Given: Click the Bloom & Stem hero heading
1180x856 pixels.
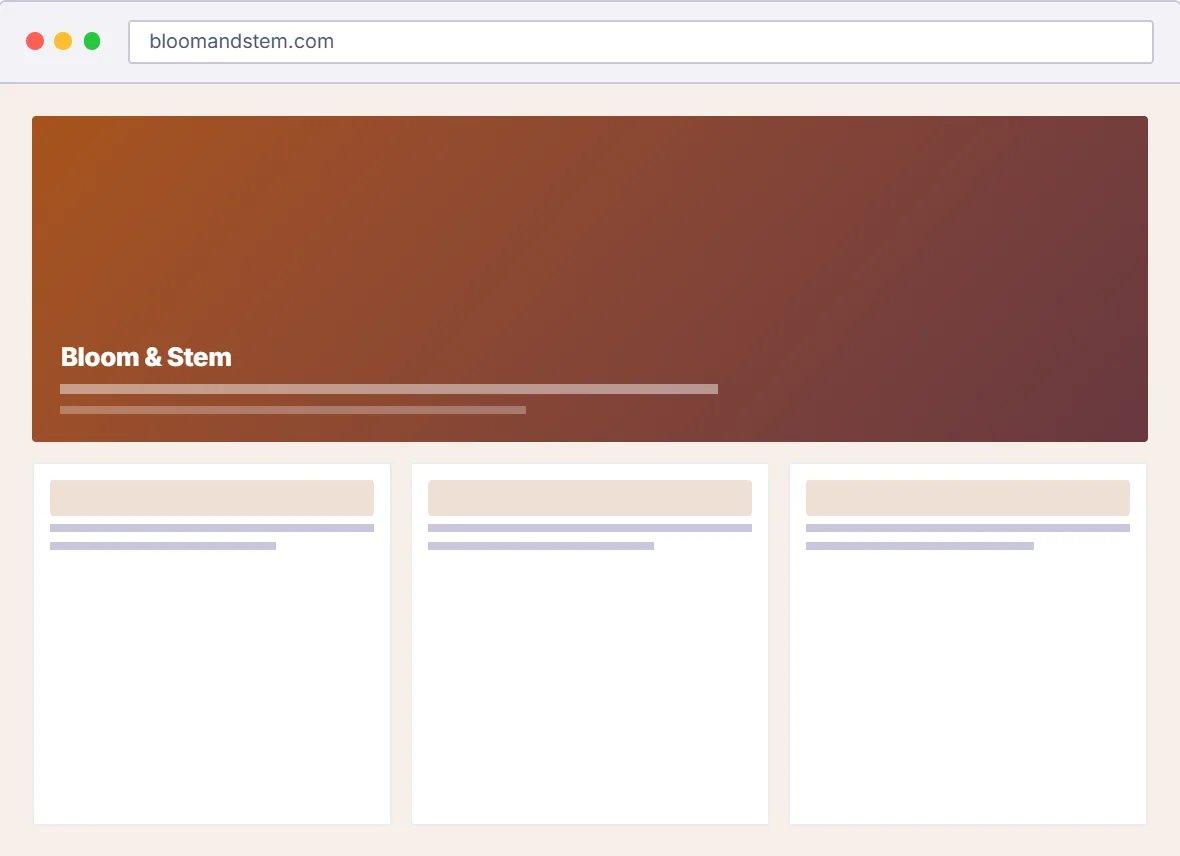Looking at the screenshot, I should tap(146, 357).
